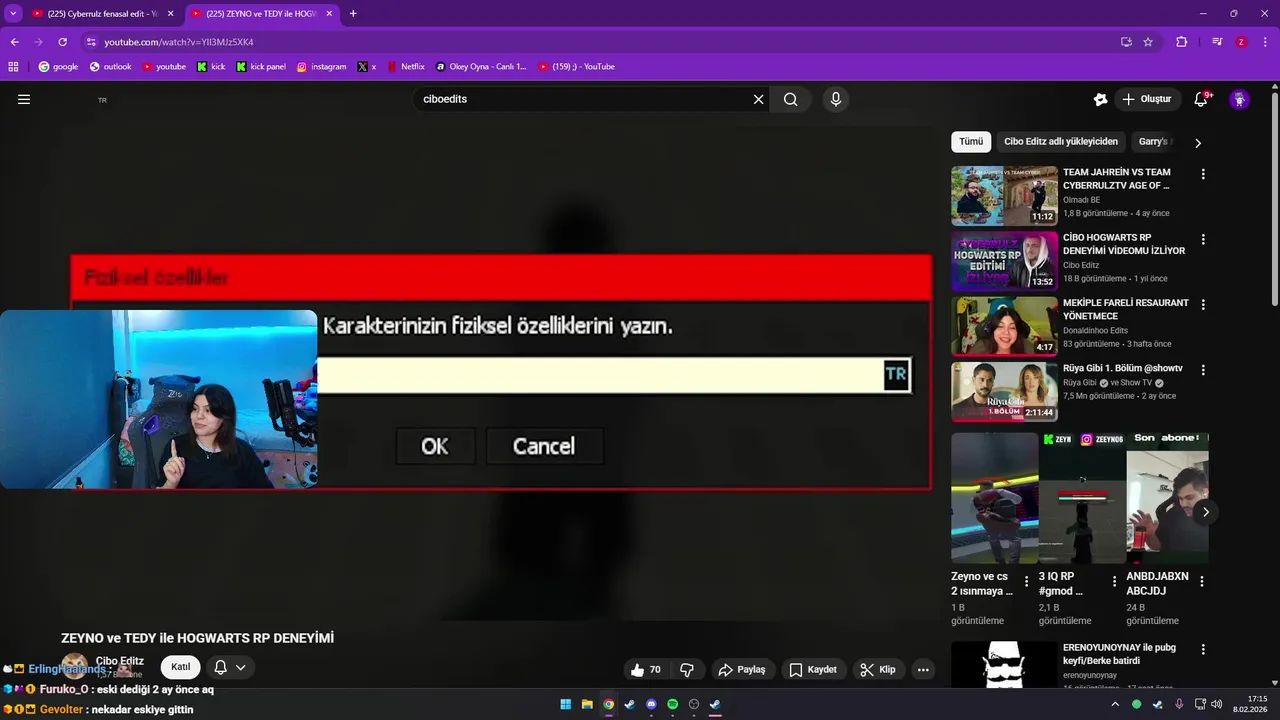The image size is (1280, 720).
Task: Close the Cyberrulz fenasal edit tab
Action: [x=171, y=14]
